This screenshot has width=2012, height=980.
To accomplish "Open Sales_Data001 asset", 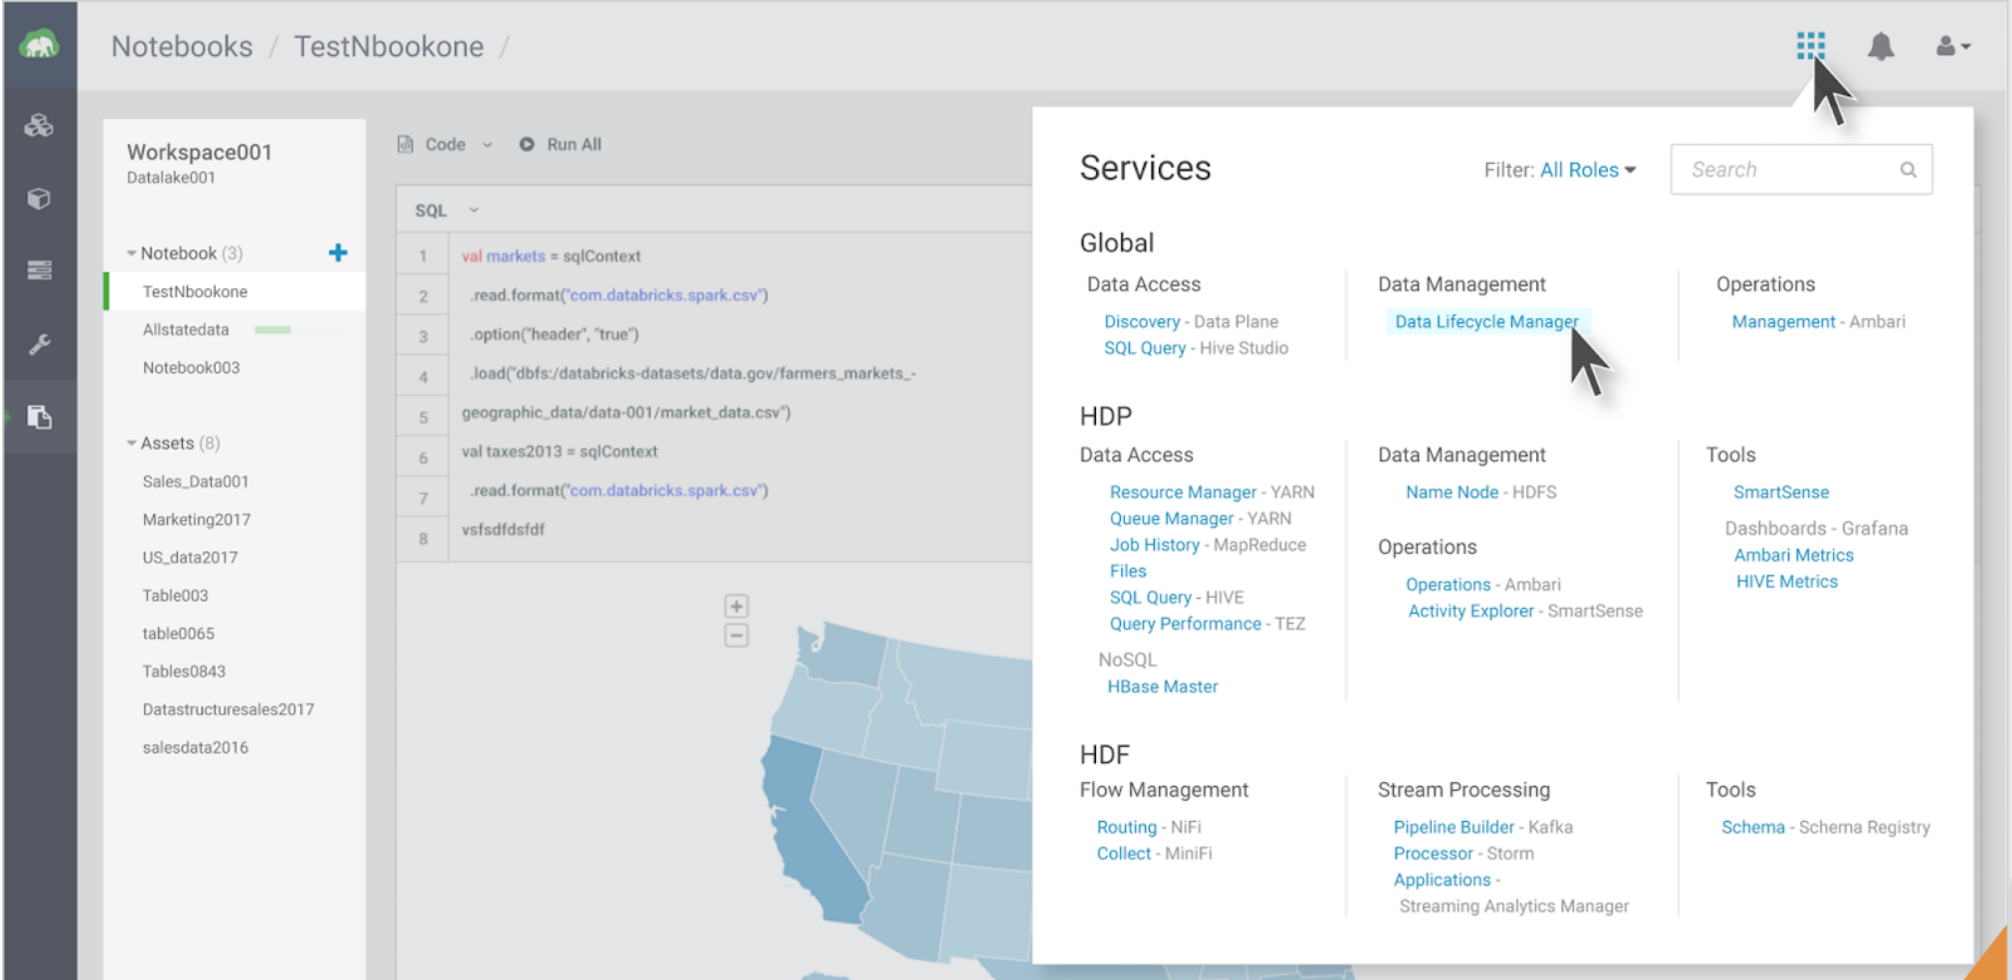I will pos(195,481).
